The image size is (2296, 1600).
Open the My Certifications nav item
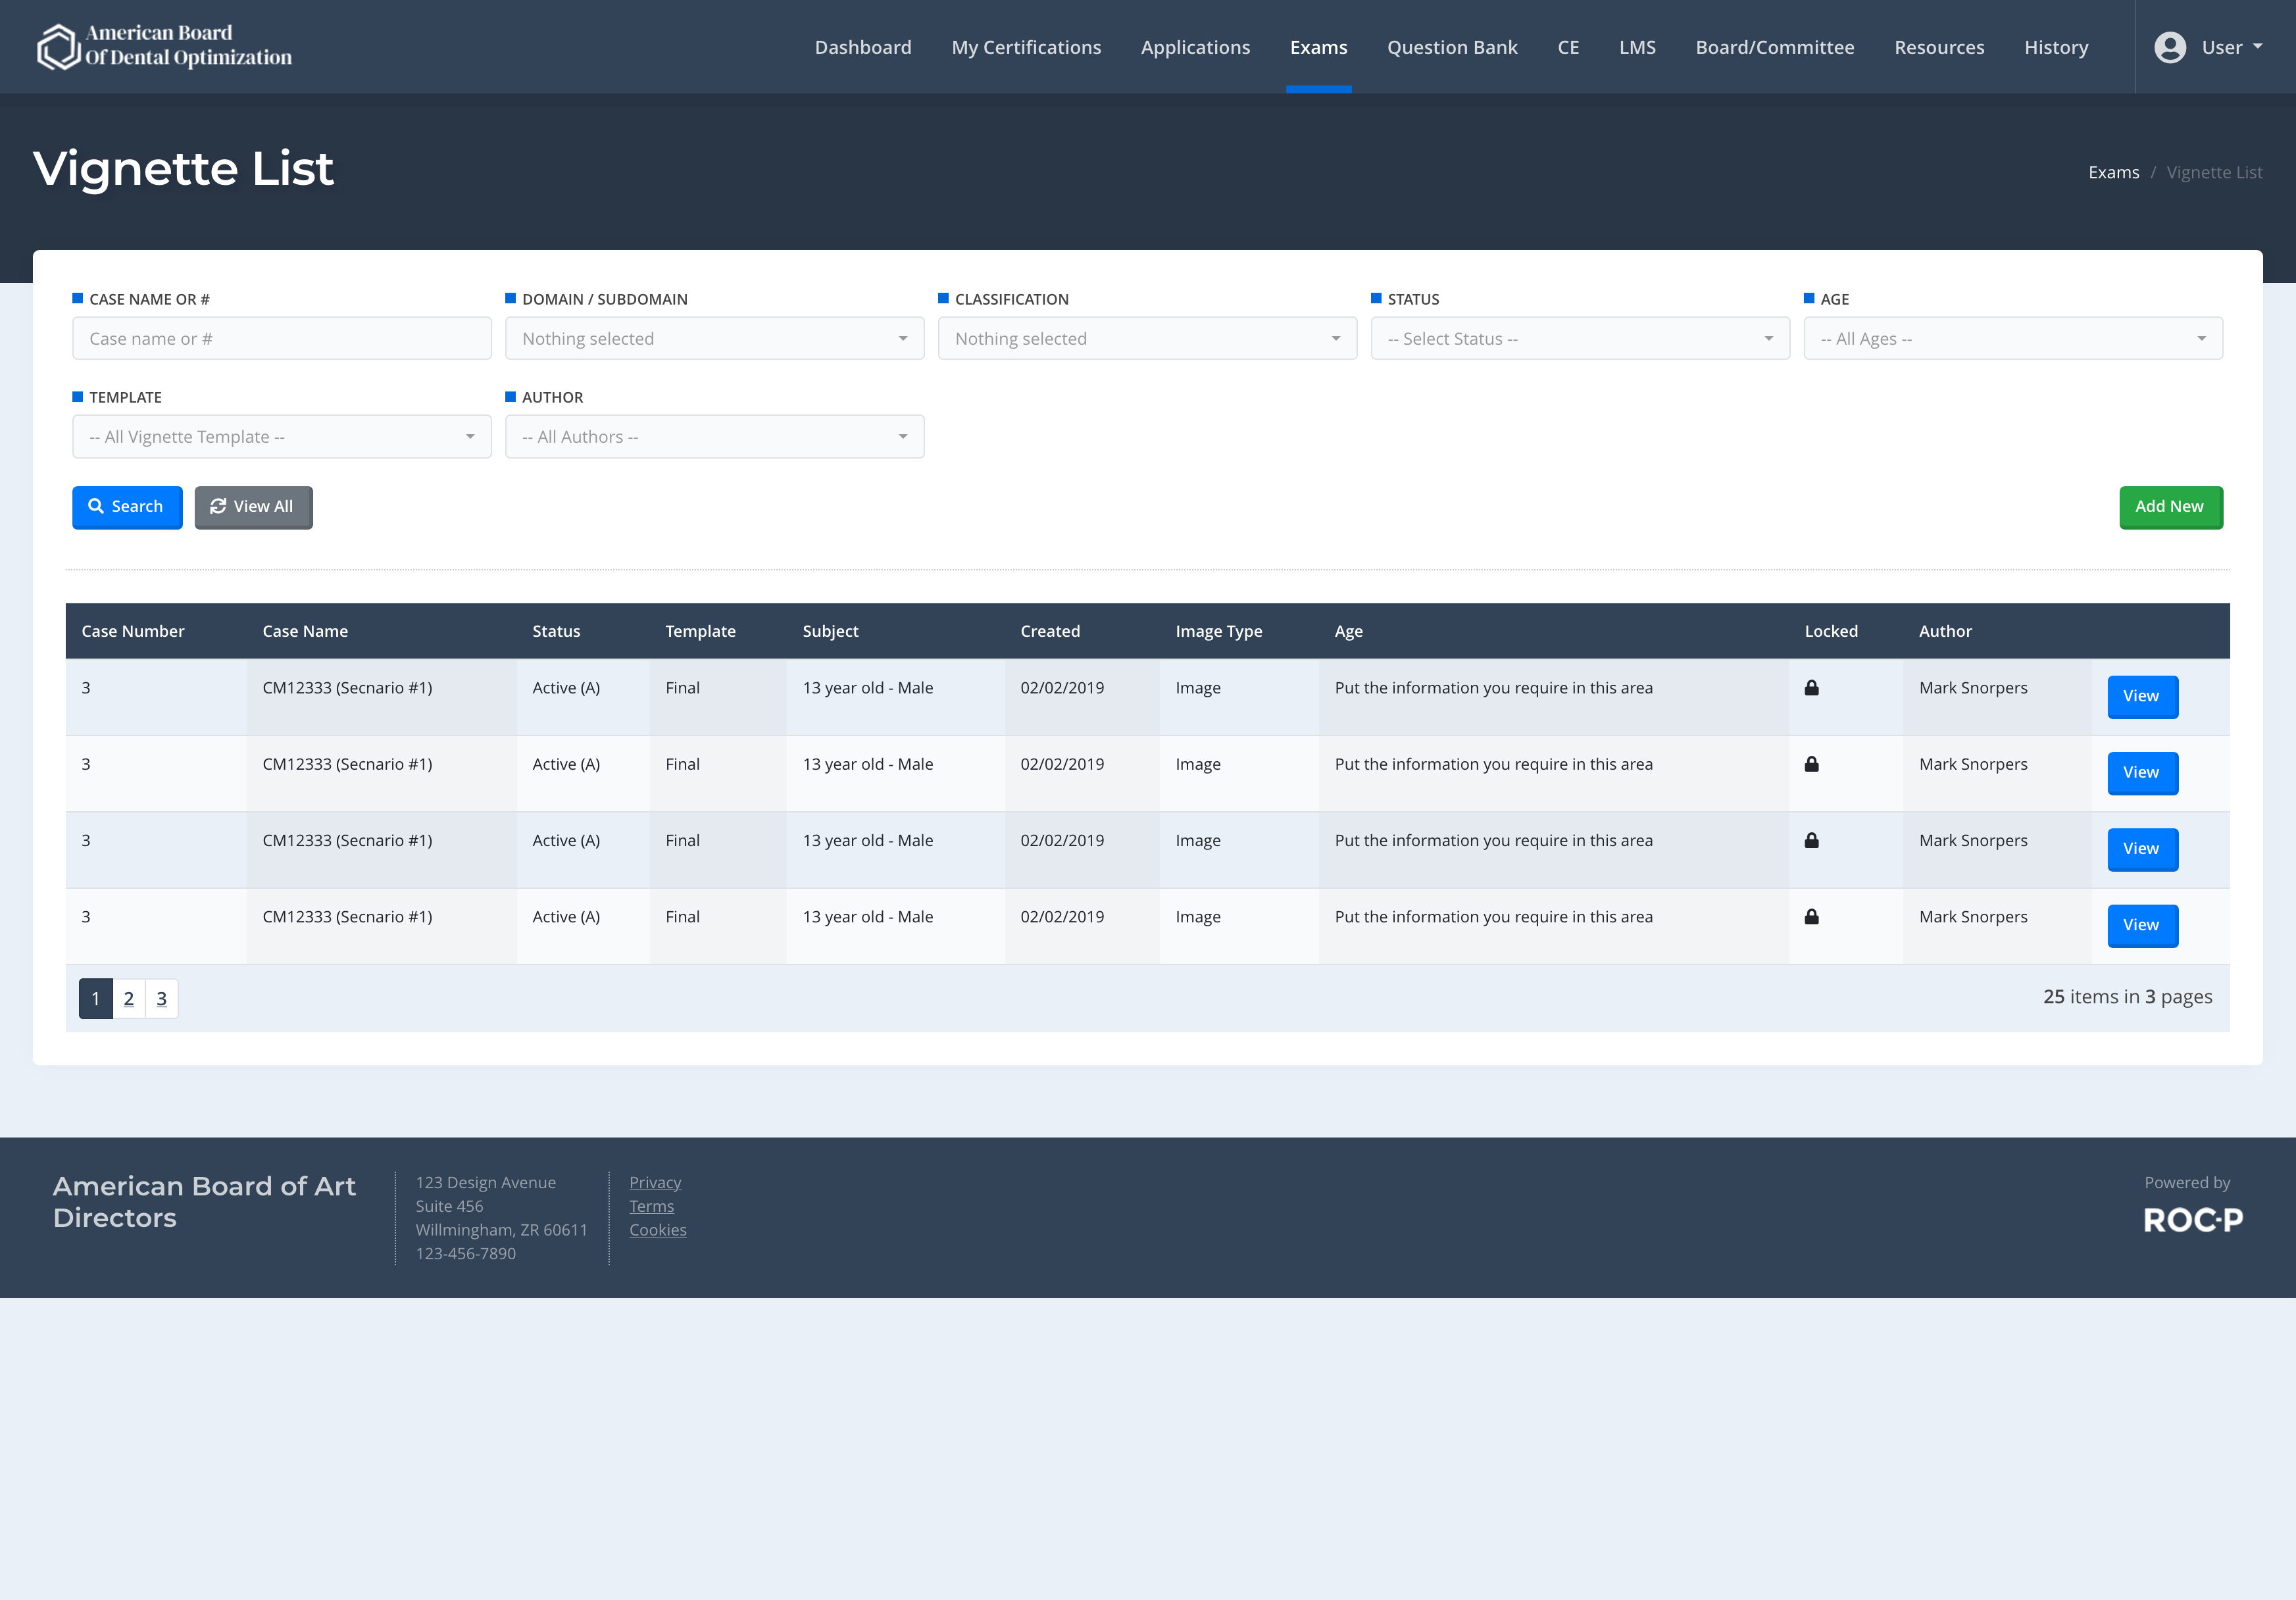click(1025, 47)
